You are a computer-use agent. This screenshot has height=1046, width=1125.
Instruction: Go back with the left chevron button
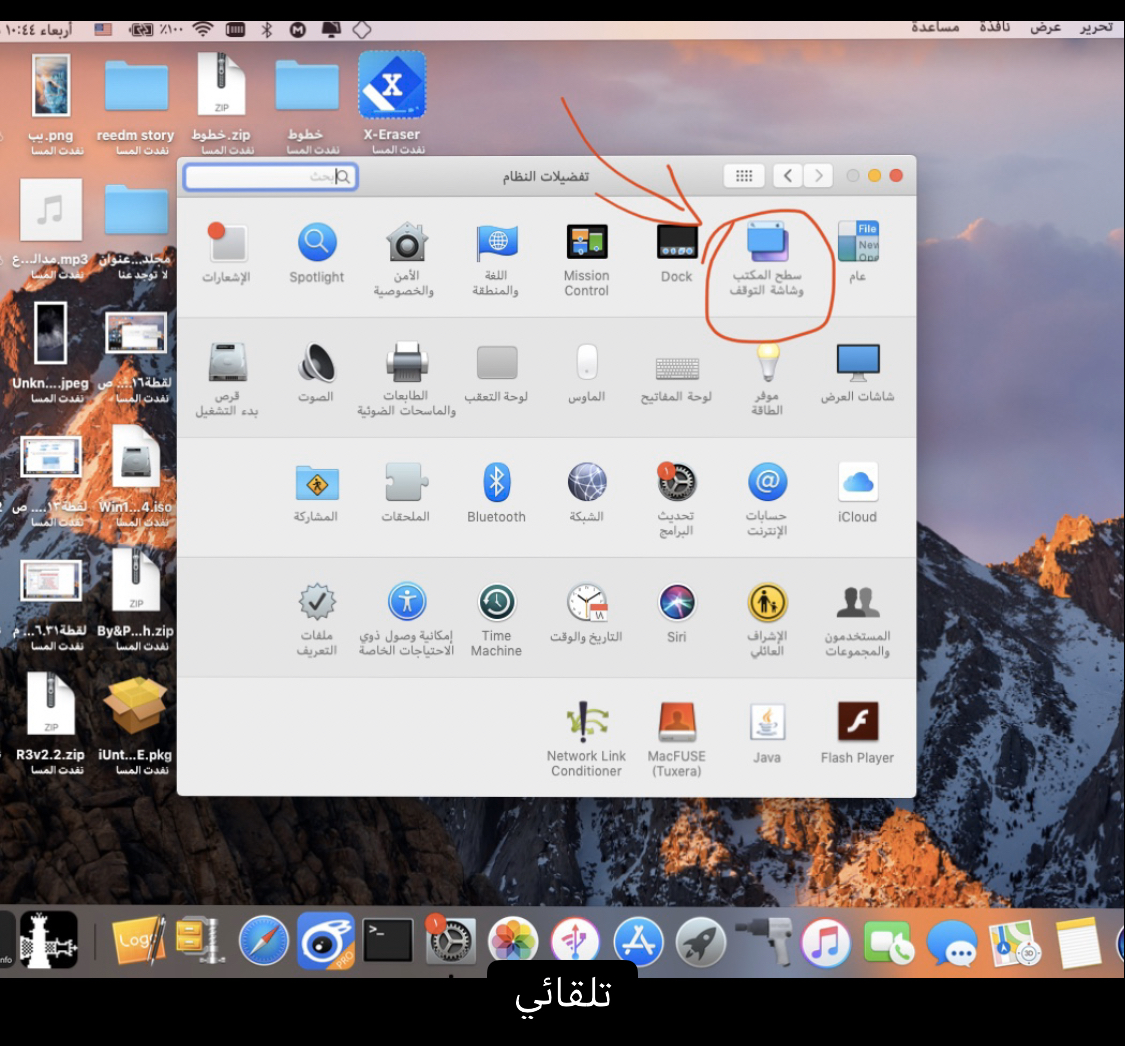(x=787, y=176)
